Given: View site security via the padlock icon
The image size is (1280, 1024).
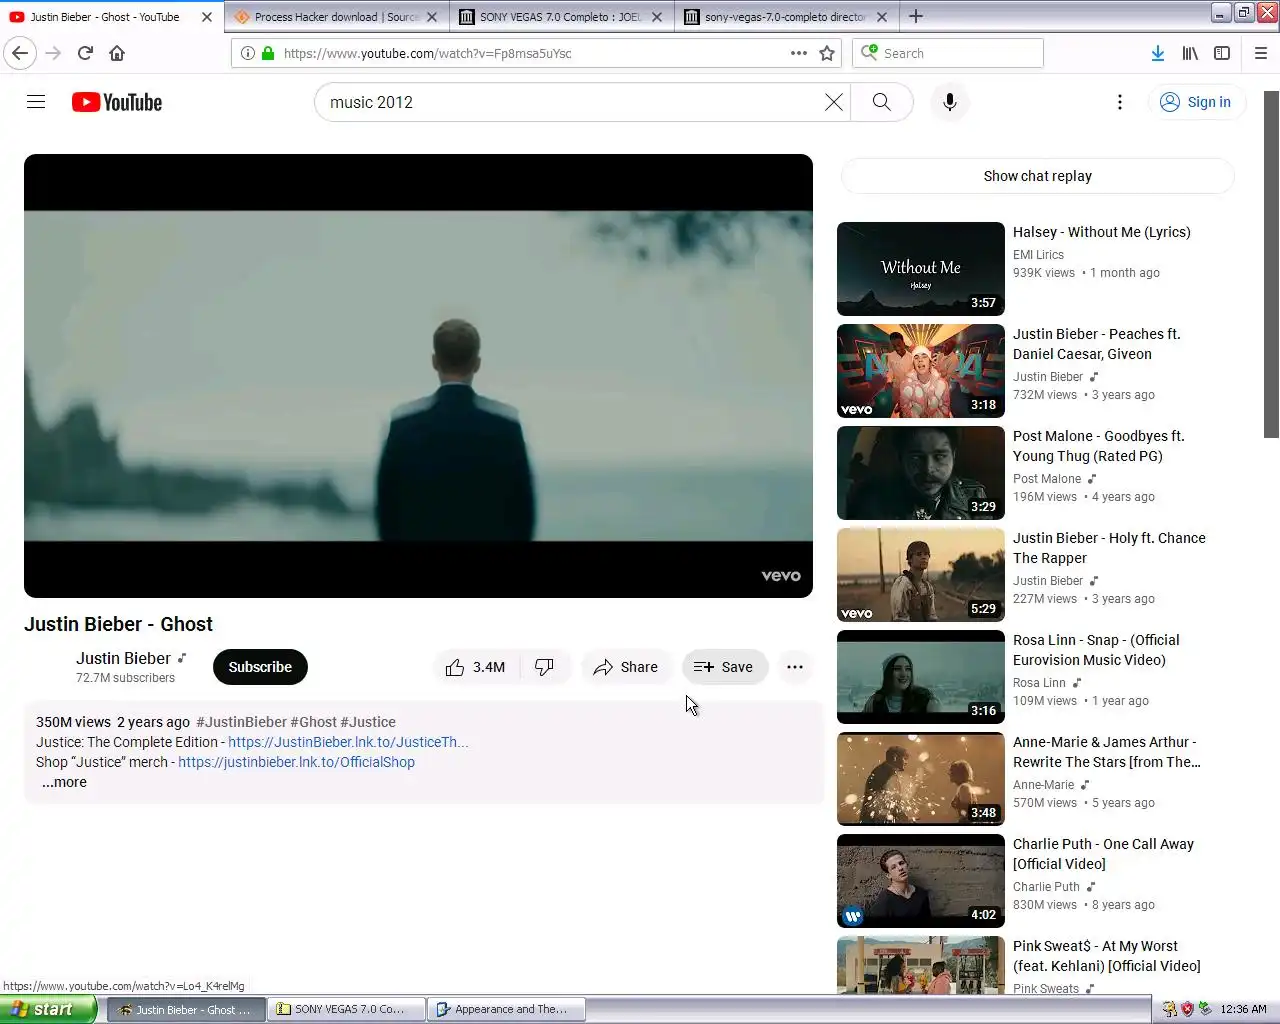Looking at the screenshot, I should click(268, 53).
